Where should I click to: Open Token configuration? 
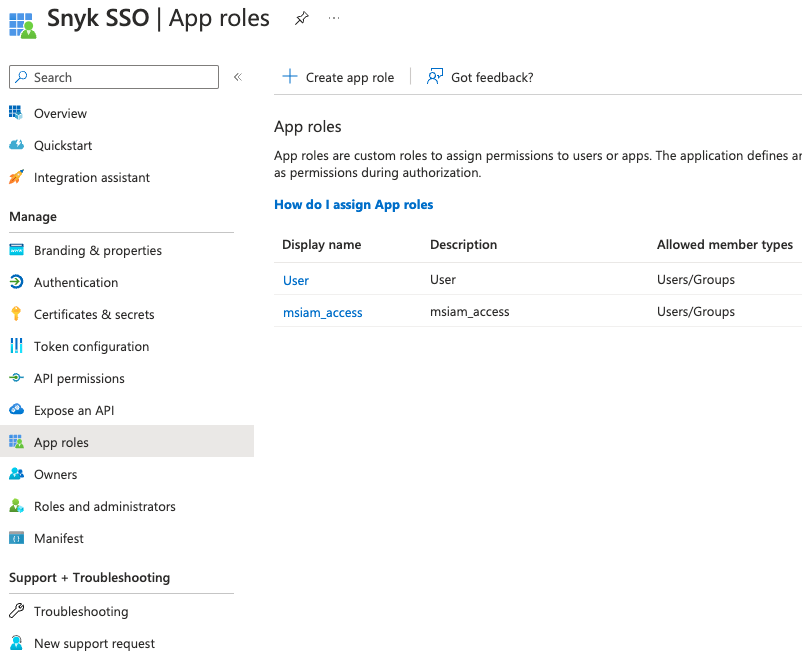point(92,347)
